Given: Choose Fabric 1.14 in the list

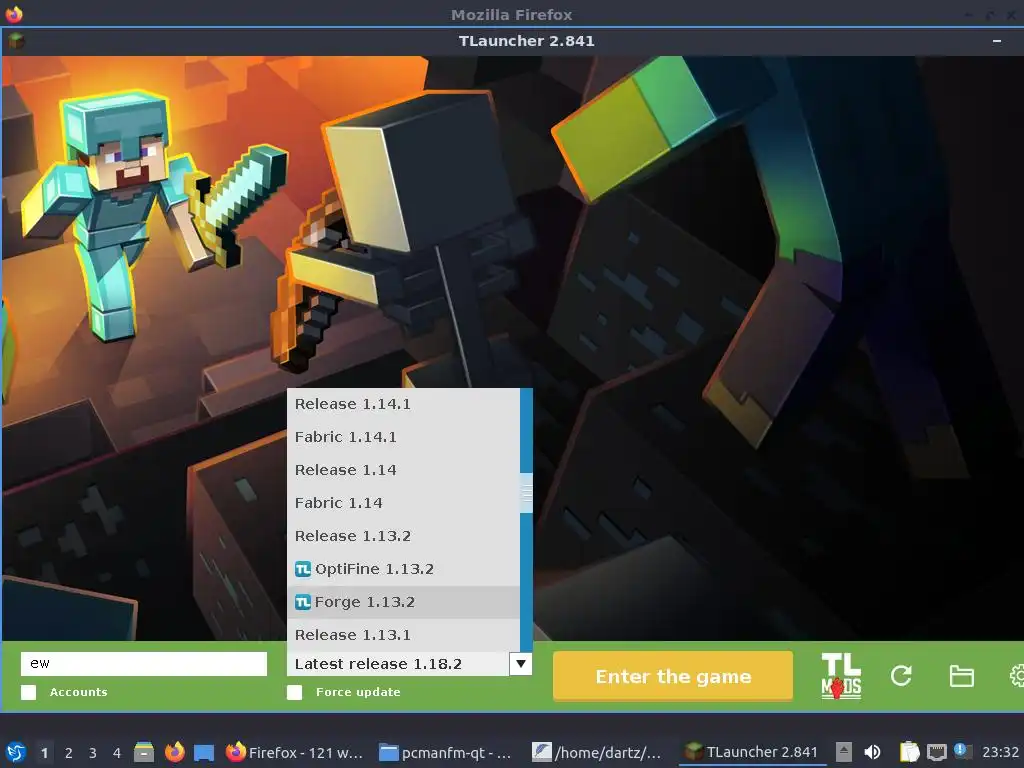Looking at the screenshot, I should pos(403,503).
